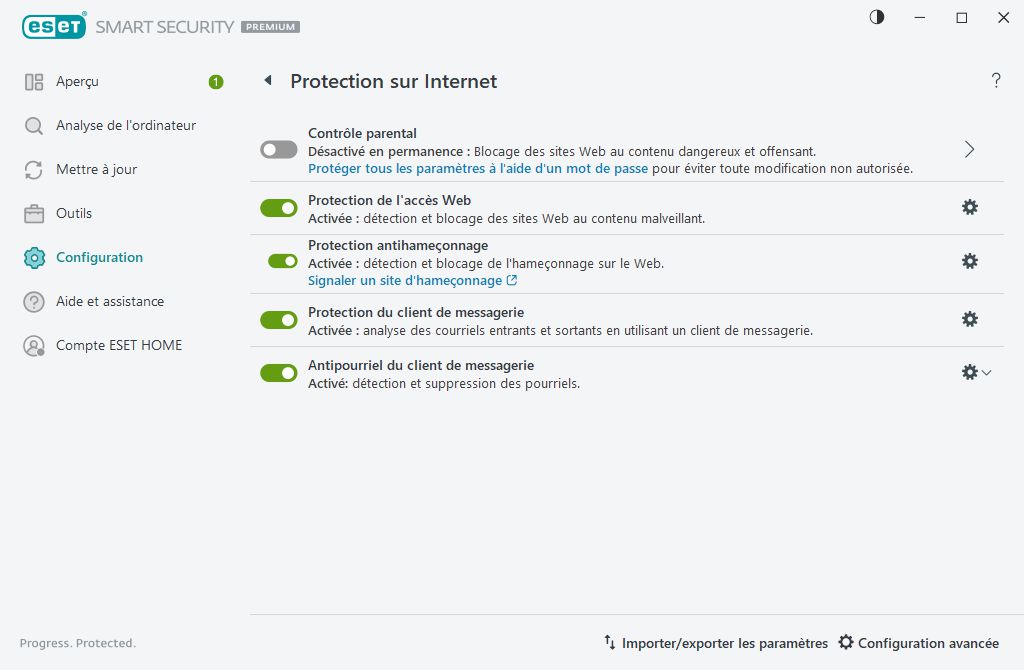Click the dark mode toggle icon in titlebar

coord(876,17)
